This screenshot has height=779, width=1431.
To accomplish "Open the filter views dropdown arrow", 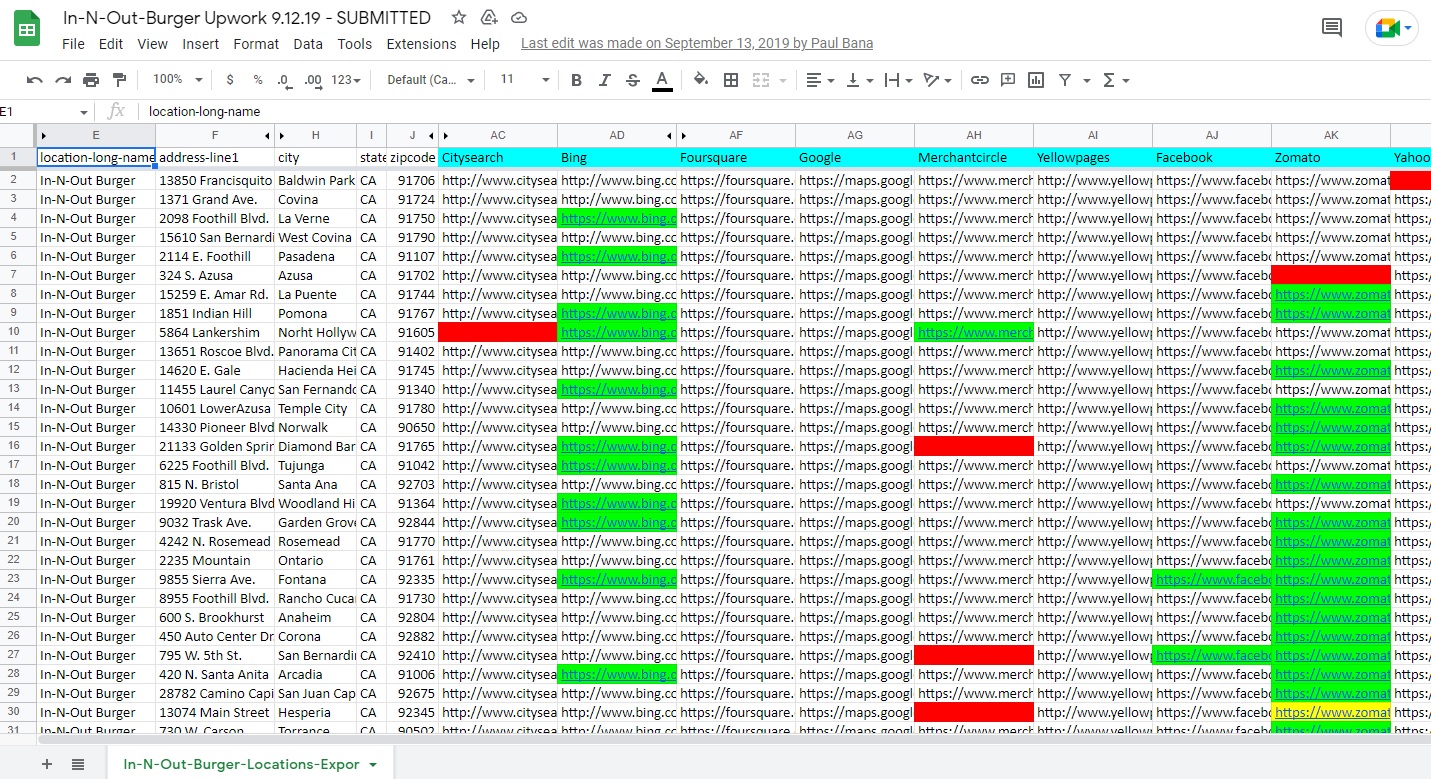I will coord(1087,80).
